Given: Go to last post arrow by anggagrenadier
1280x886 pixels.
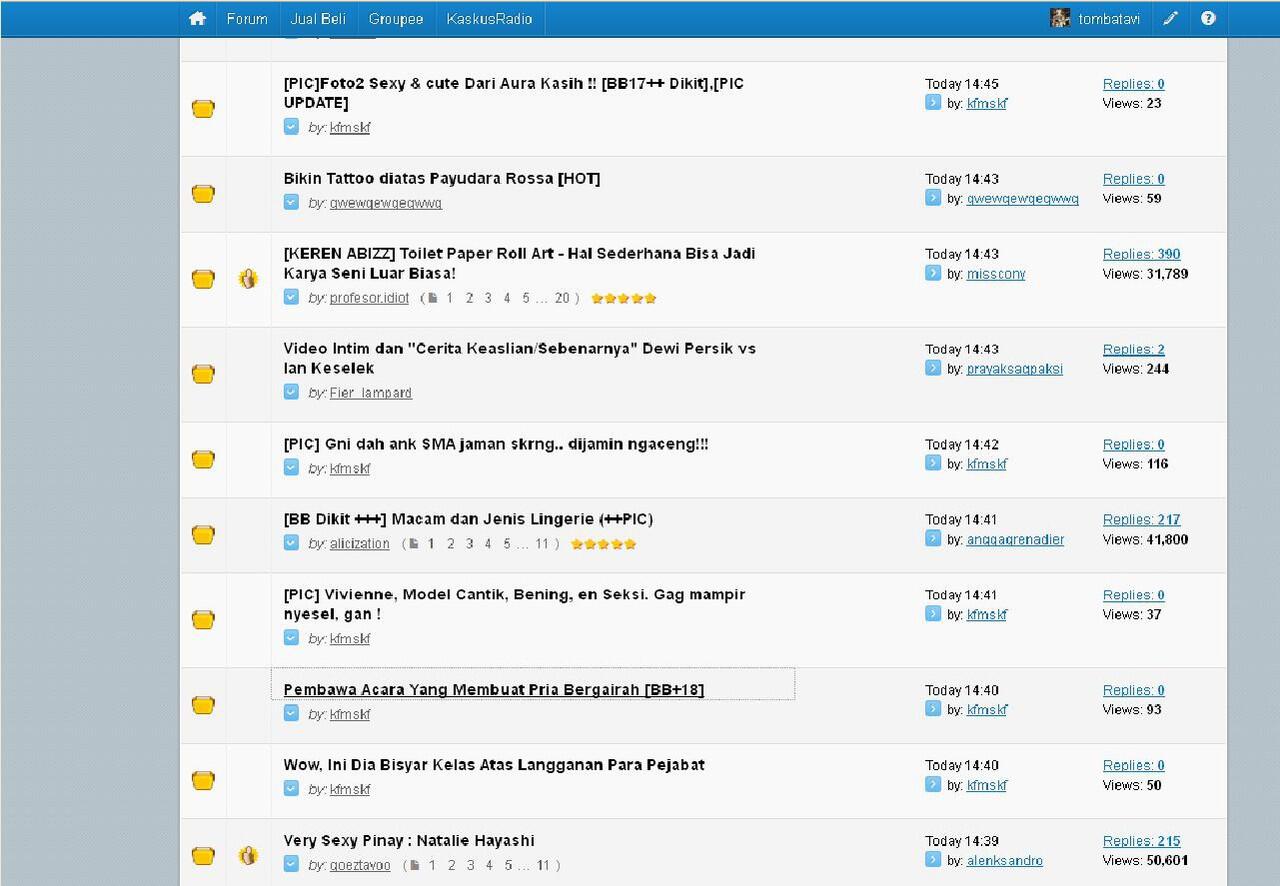Looking at the screenshot, I should [x=932, y=538].
